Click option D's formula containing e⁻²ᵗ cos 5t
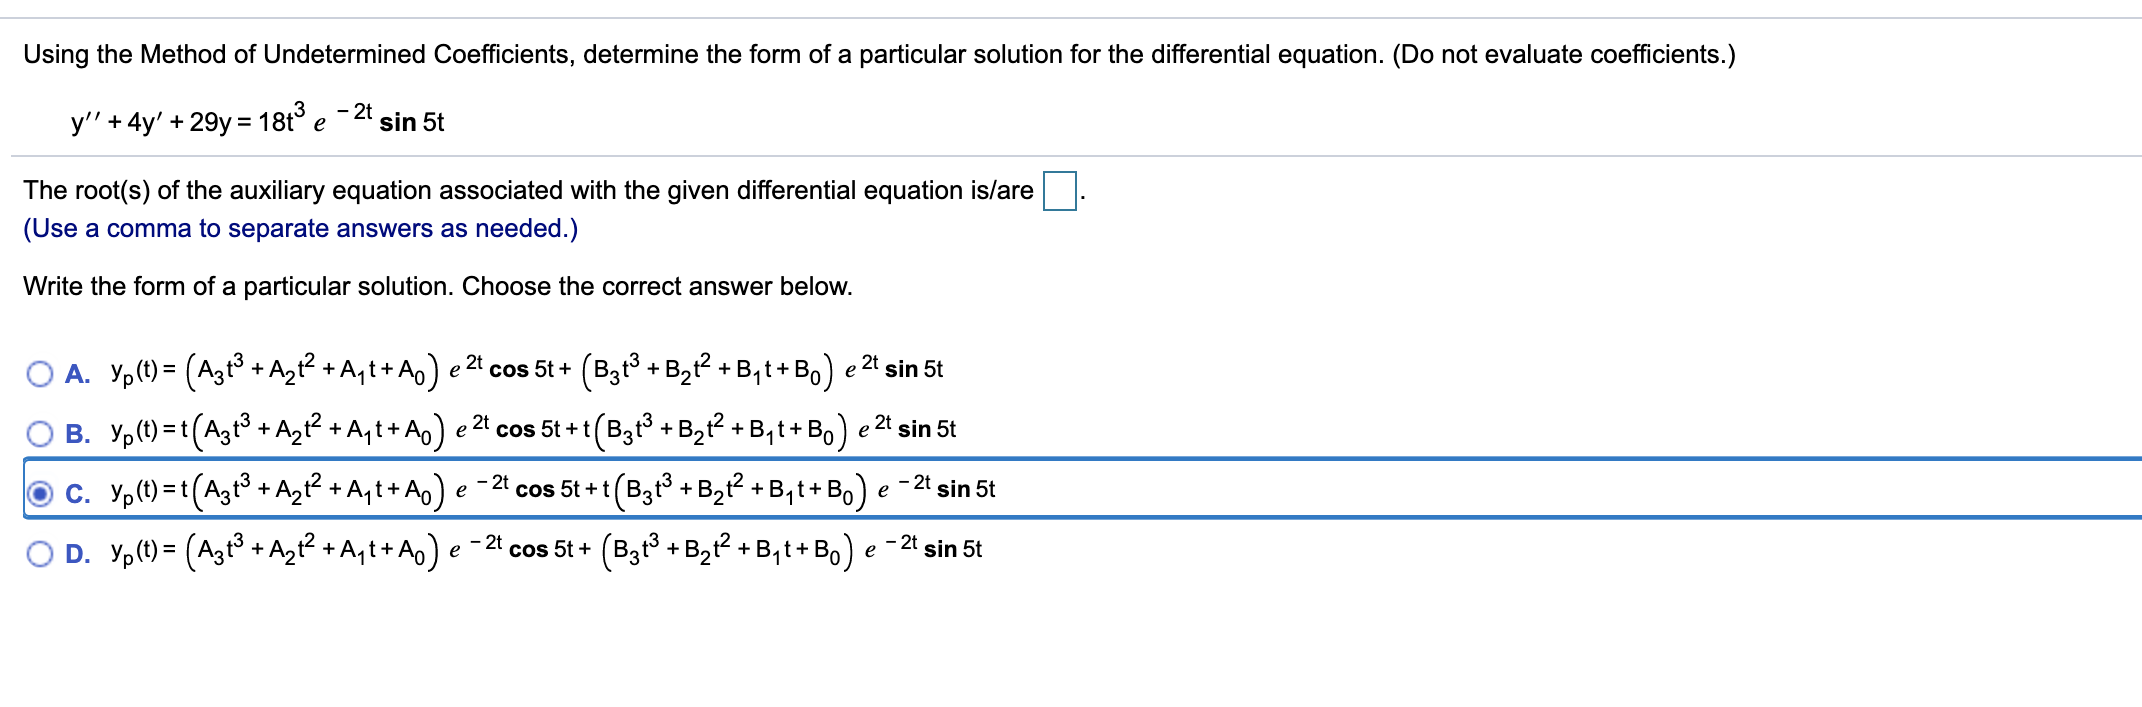Screen dimensions: 2142x707 (546, 550)
